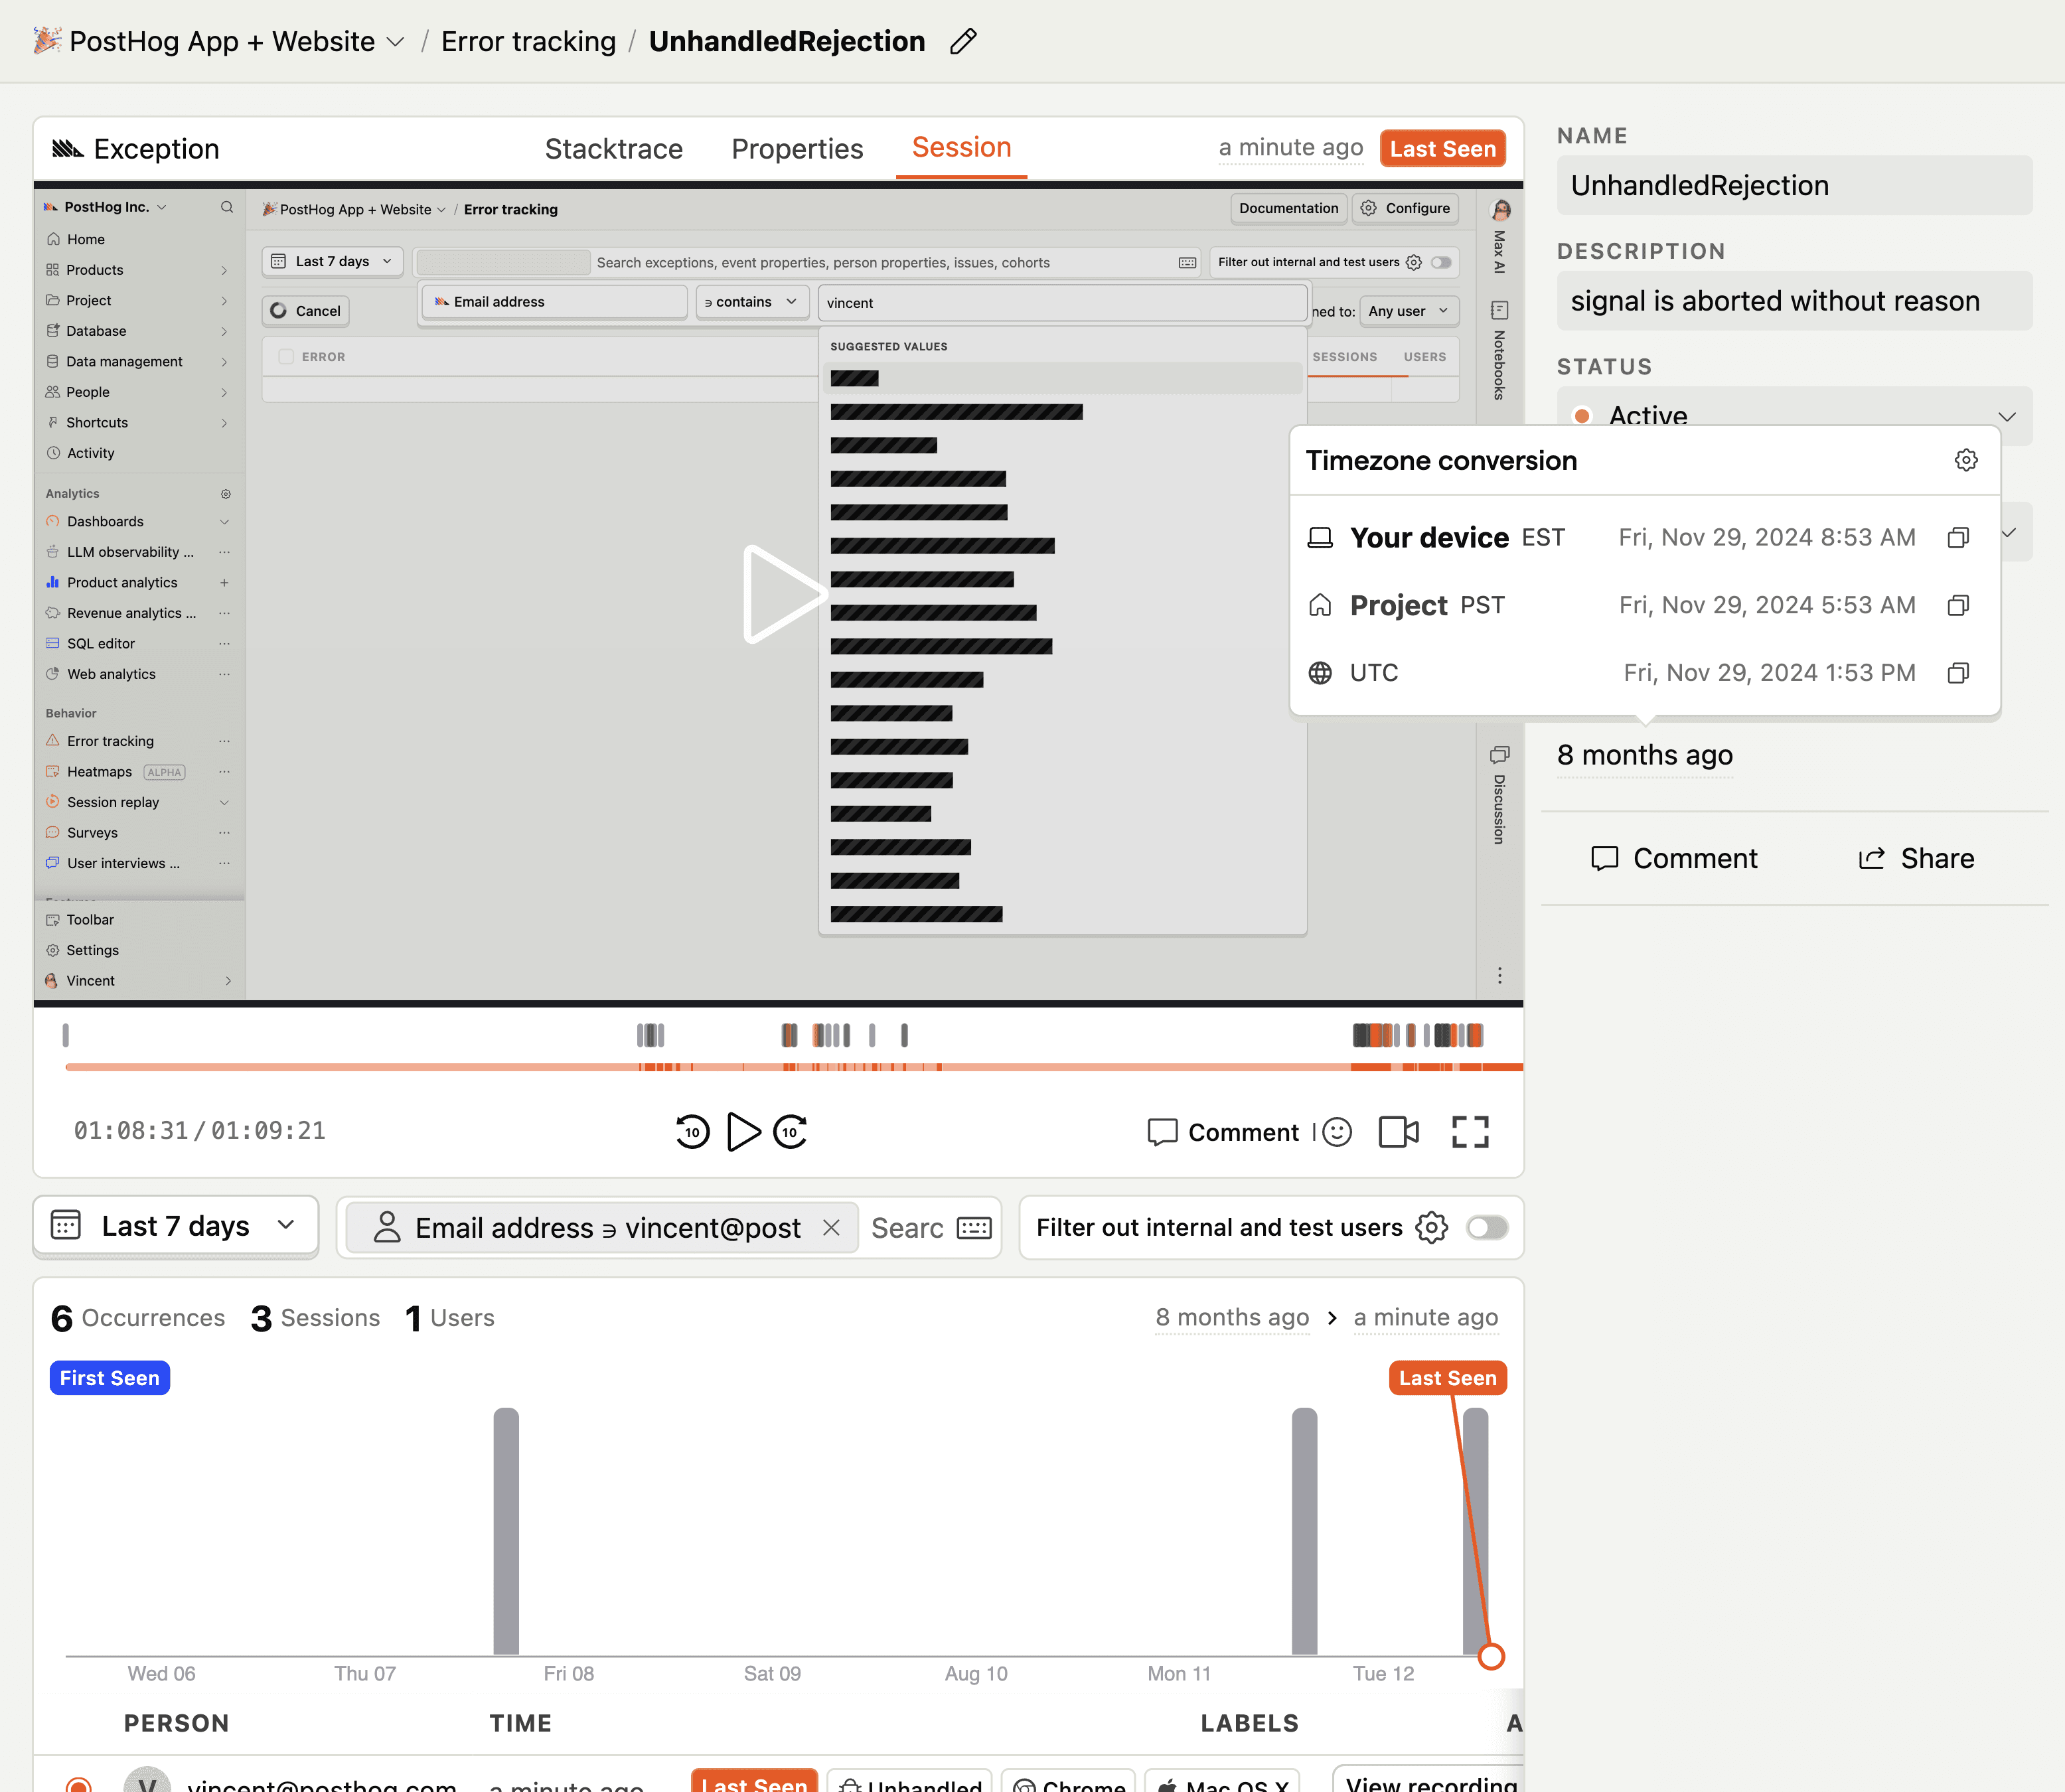
Task: Play the session recording from controls bar
Action: click(743, 1132)
